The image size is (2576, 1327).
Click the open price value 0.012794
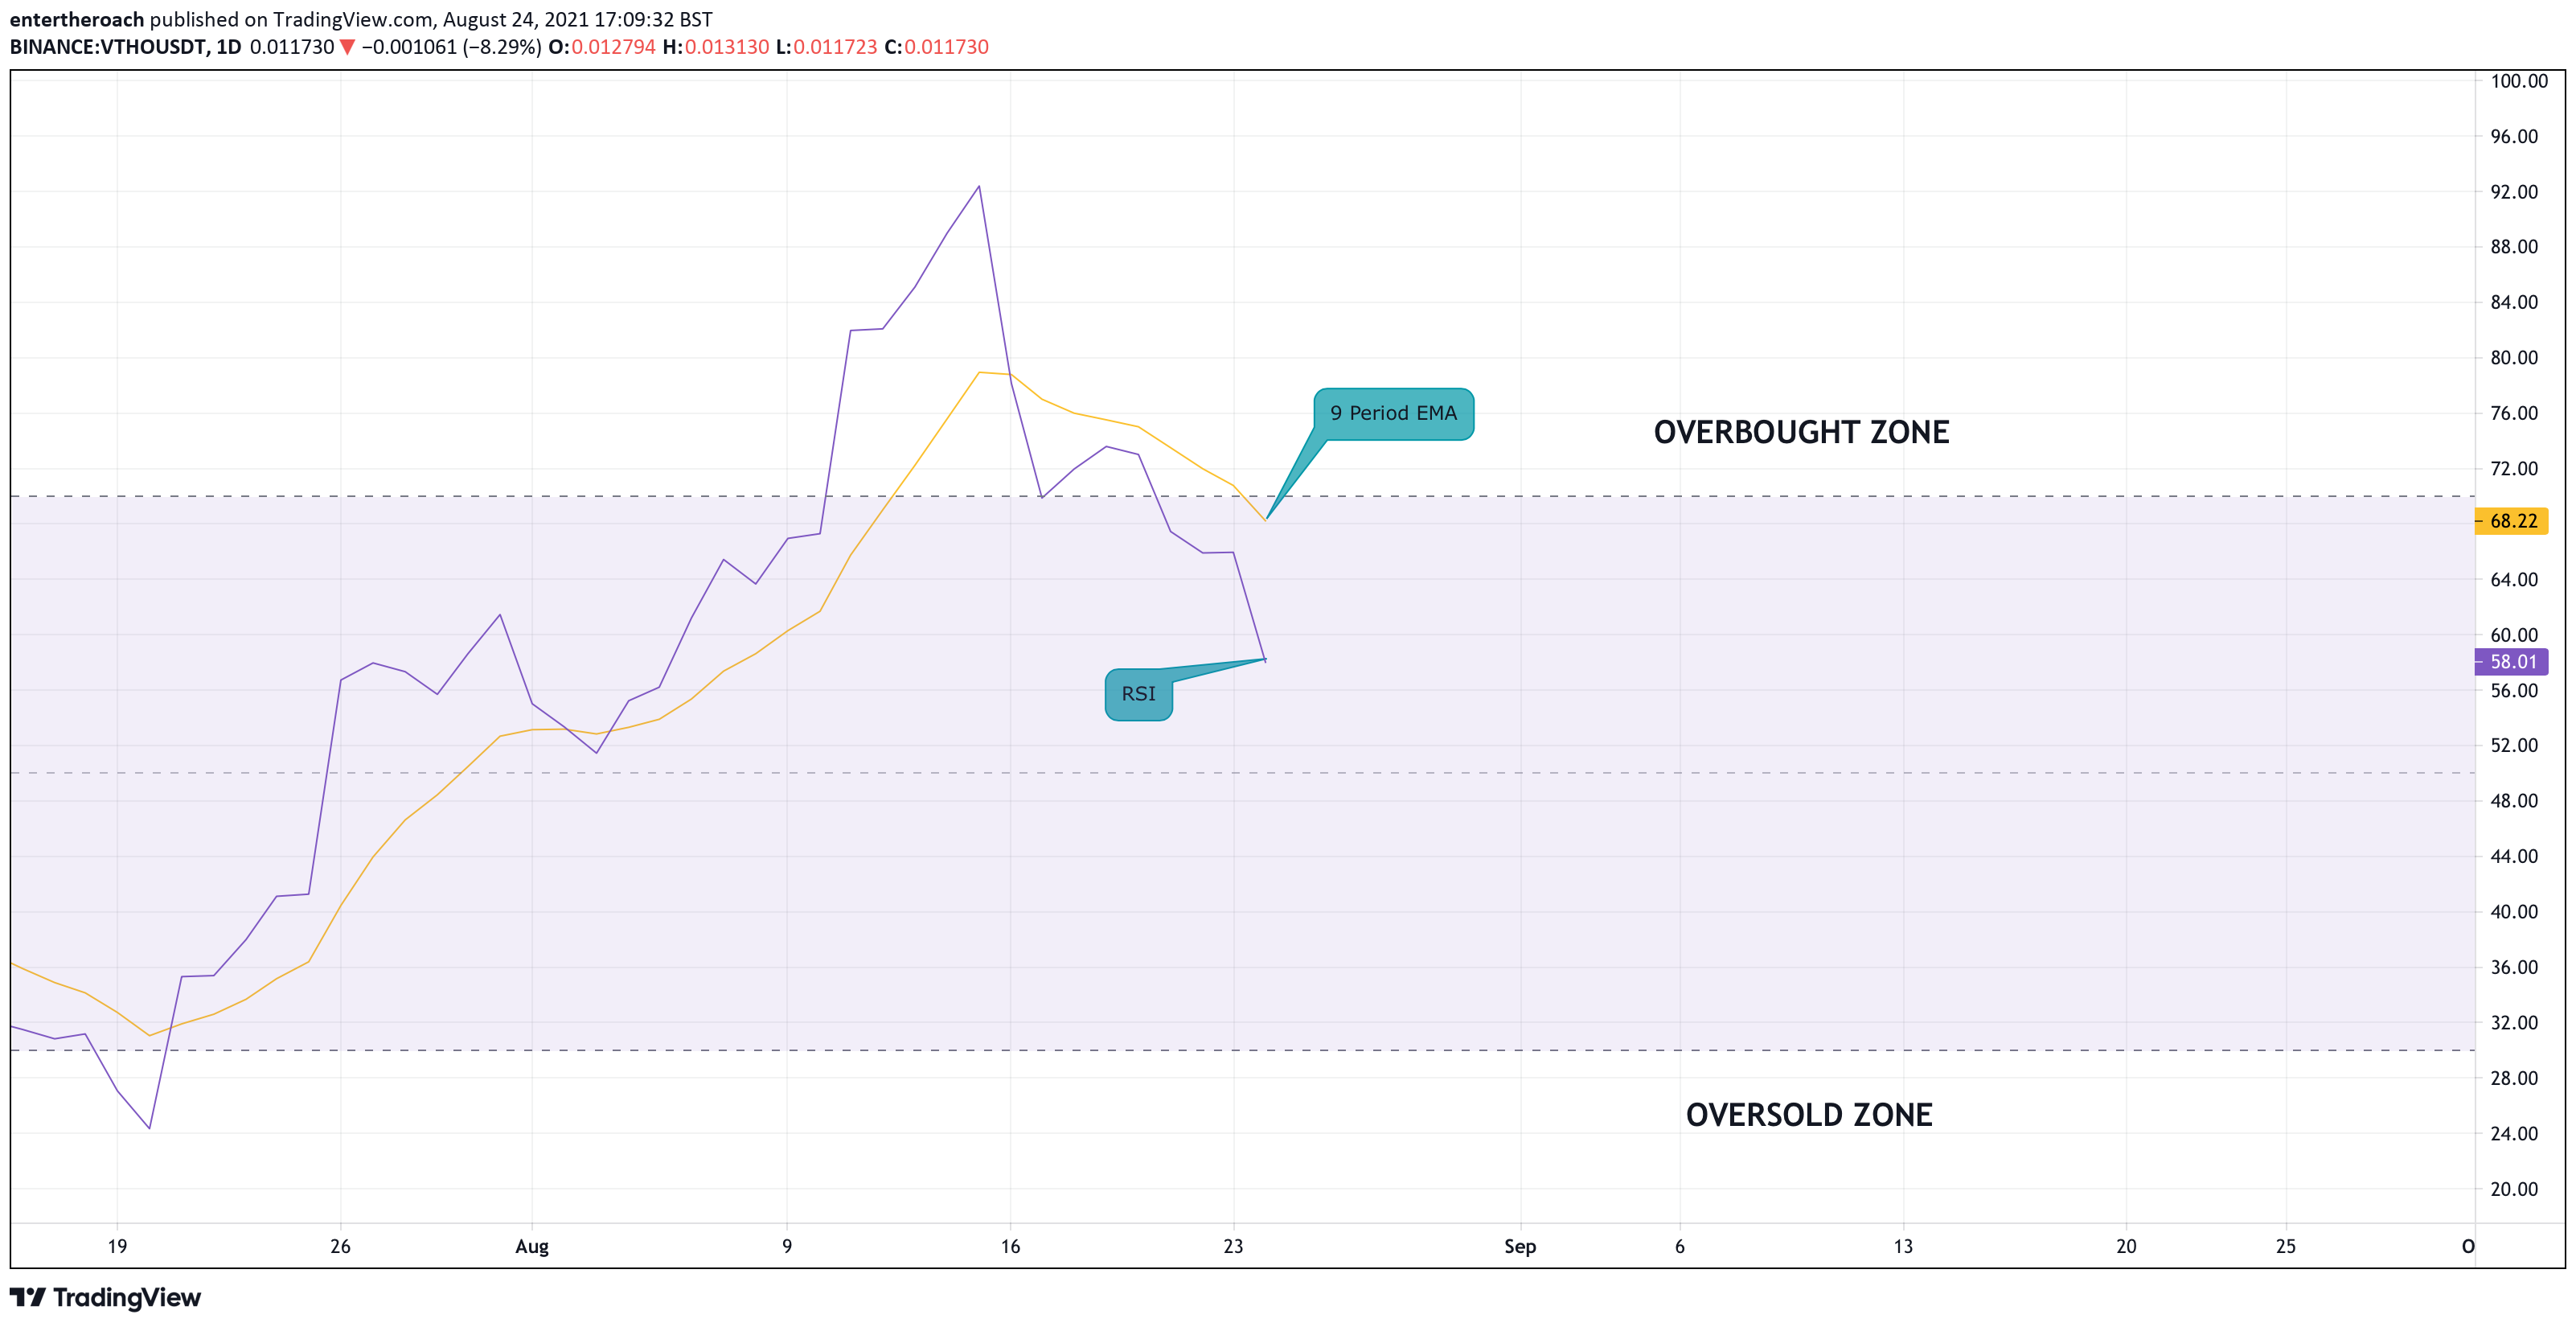coord(613,47)
